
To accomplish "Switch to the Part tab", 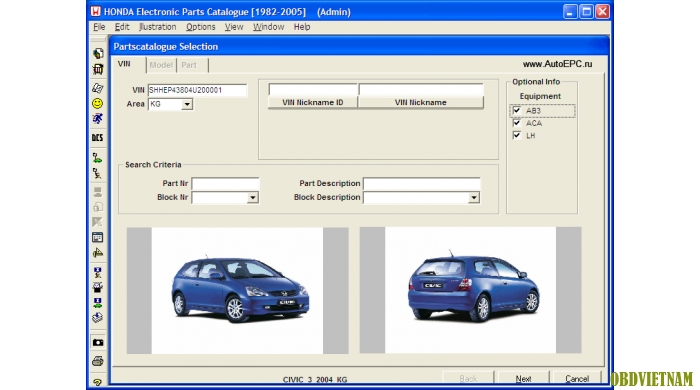I will coord(192,65).
